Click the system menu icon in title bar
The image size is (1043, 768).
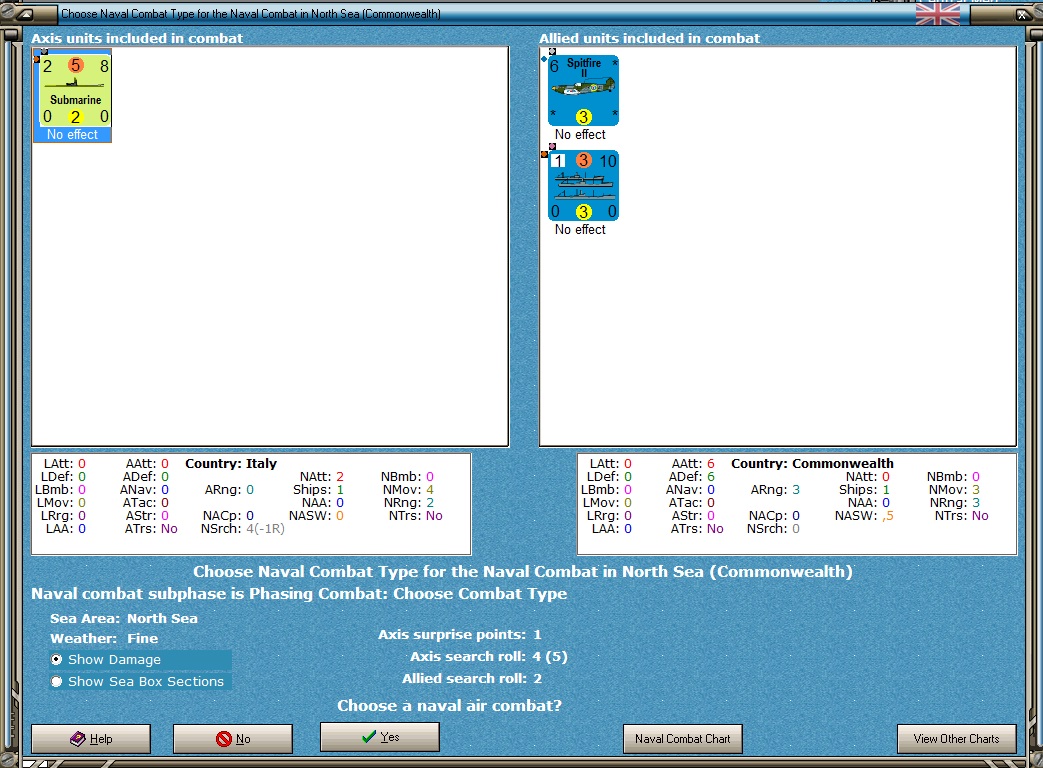pos(25,13)
